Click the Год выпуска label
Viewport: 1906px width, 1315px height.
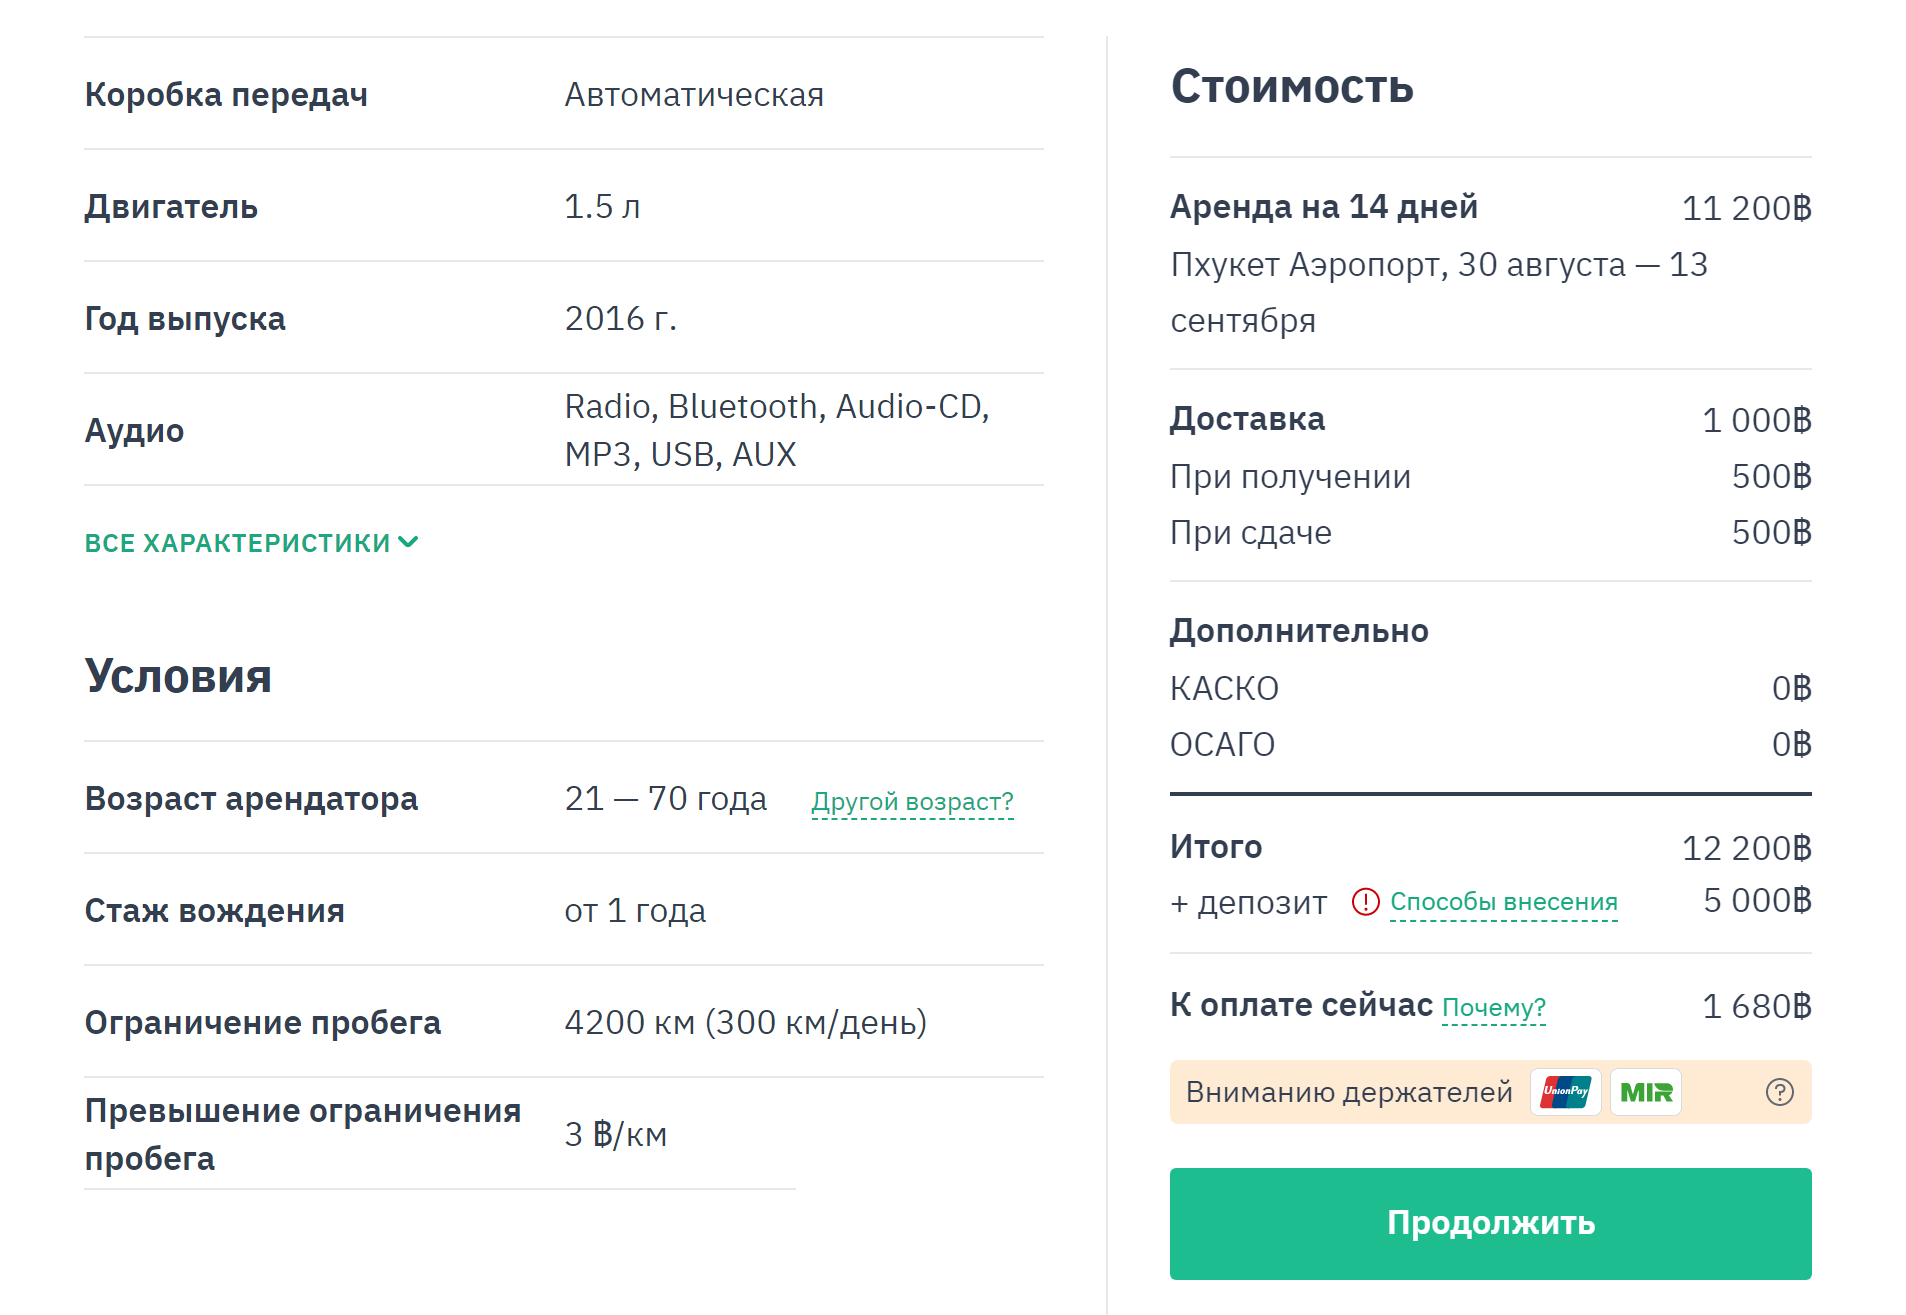click(x=185, y=319)
